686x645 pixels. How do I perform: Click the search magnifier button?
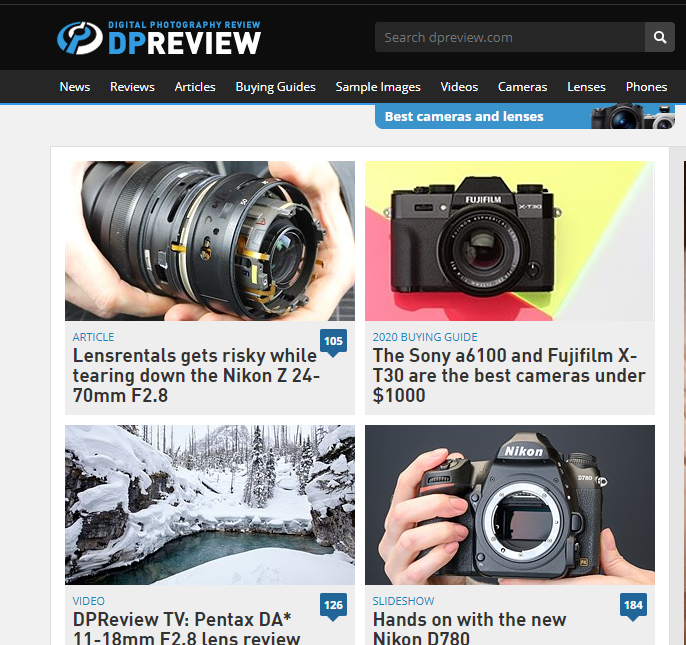click(x=659, y=37)
